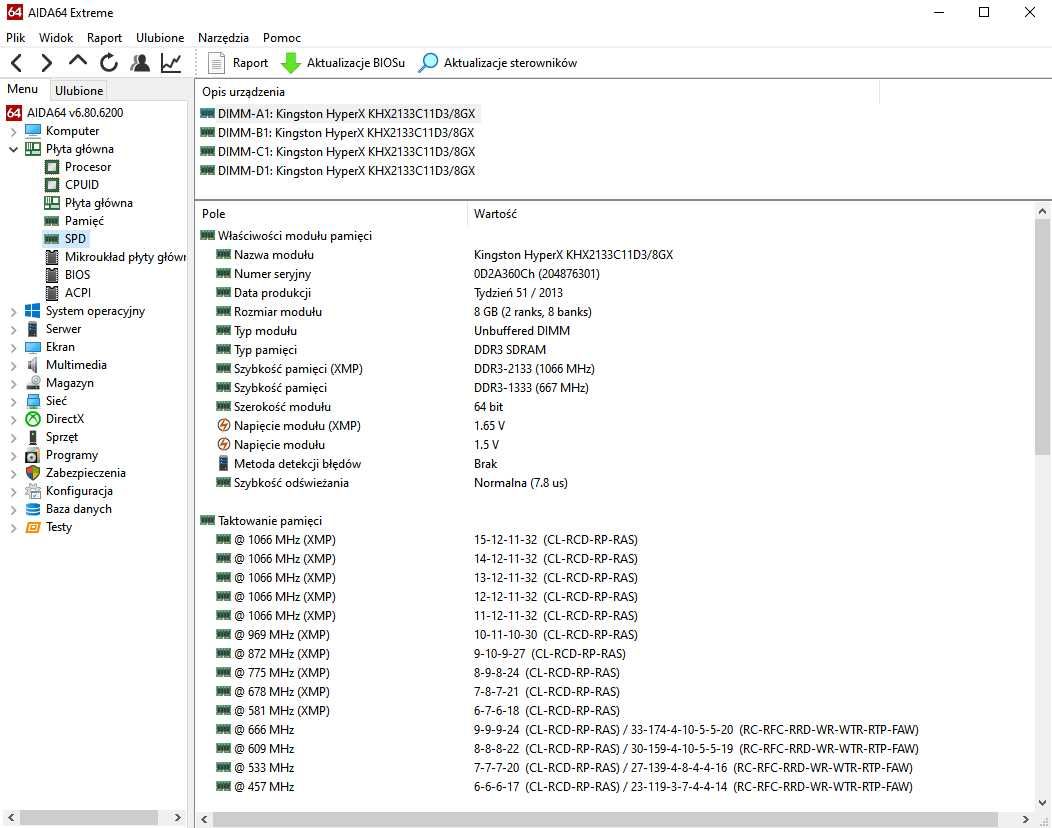Go back with the left arrow toolbar icon
Screen dimensions: 1052x828
point(17,63)
